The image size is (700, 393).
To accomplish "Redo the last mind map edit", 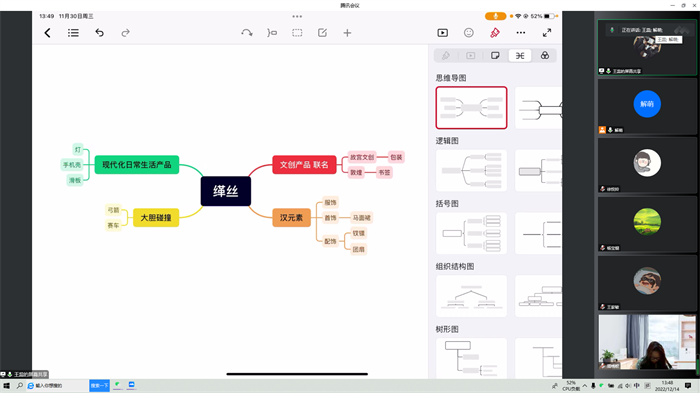I will click(125, 33).
